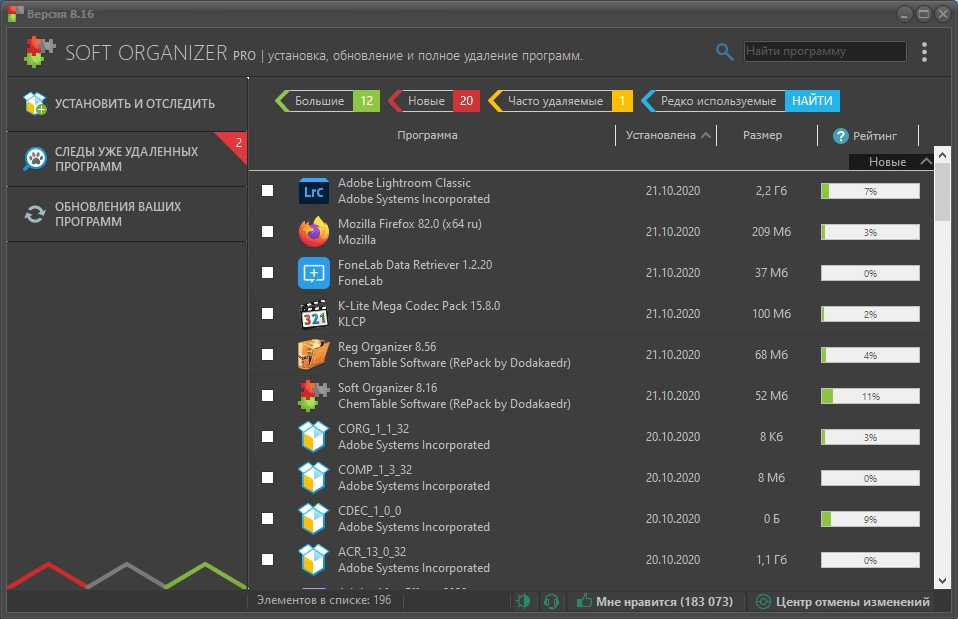Screen dimensions: 958x619
Task: Open the three-dot options menu
Action: (924, 52)
